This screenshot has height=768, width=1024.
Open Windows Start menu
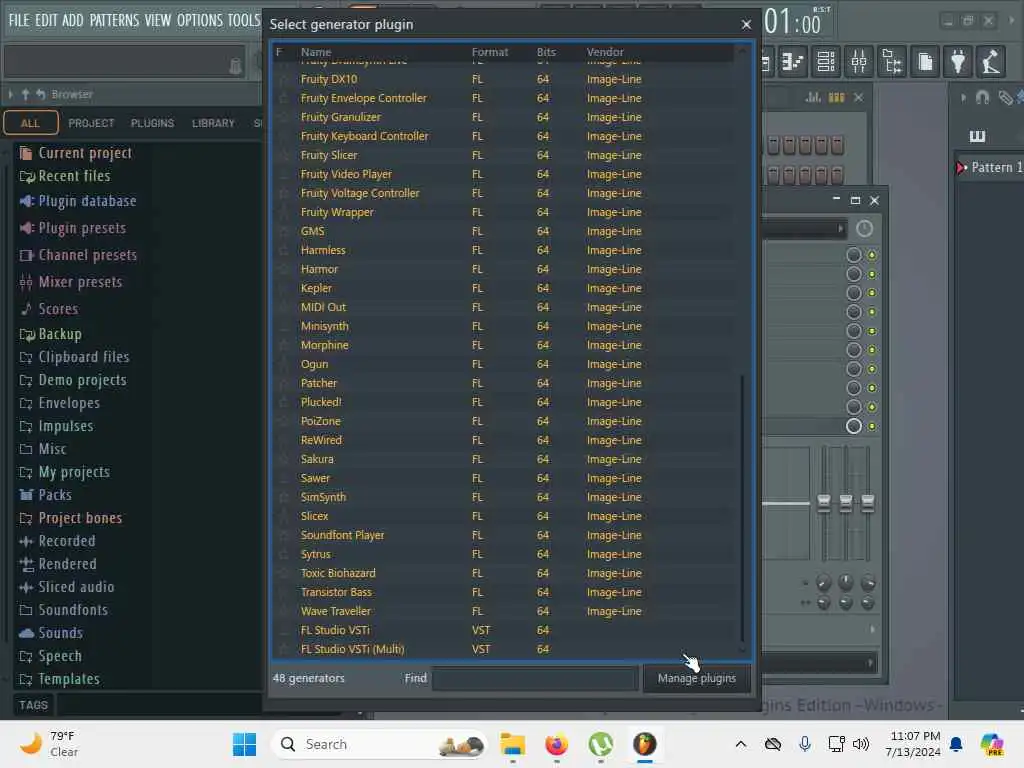point(244,744)
